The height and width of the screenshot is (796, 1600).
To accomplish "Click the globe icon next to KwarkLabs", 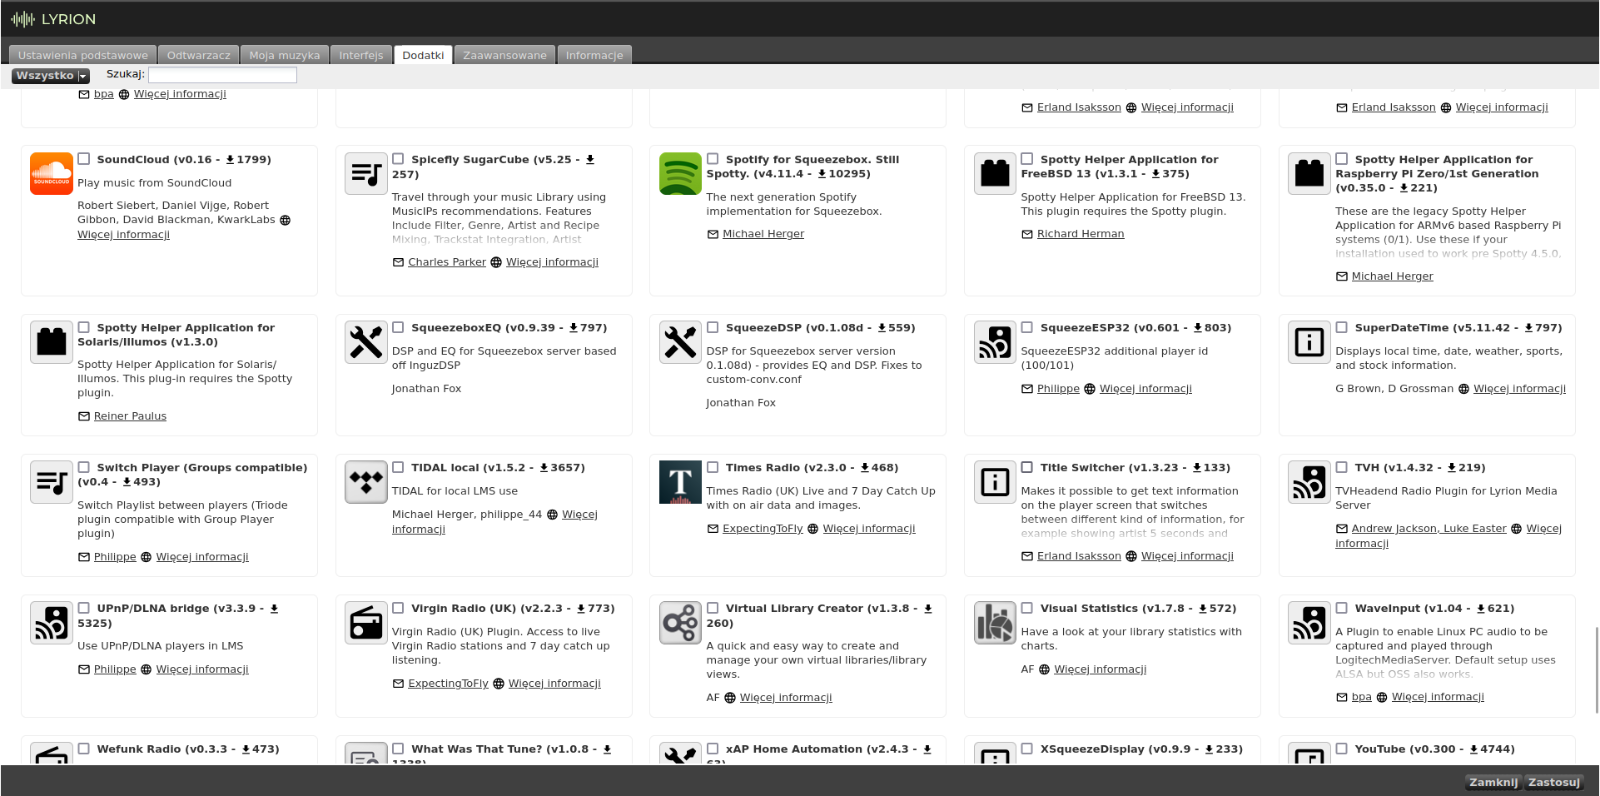I will pyautogui.click(x=285, y=220).
